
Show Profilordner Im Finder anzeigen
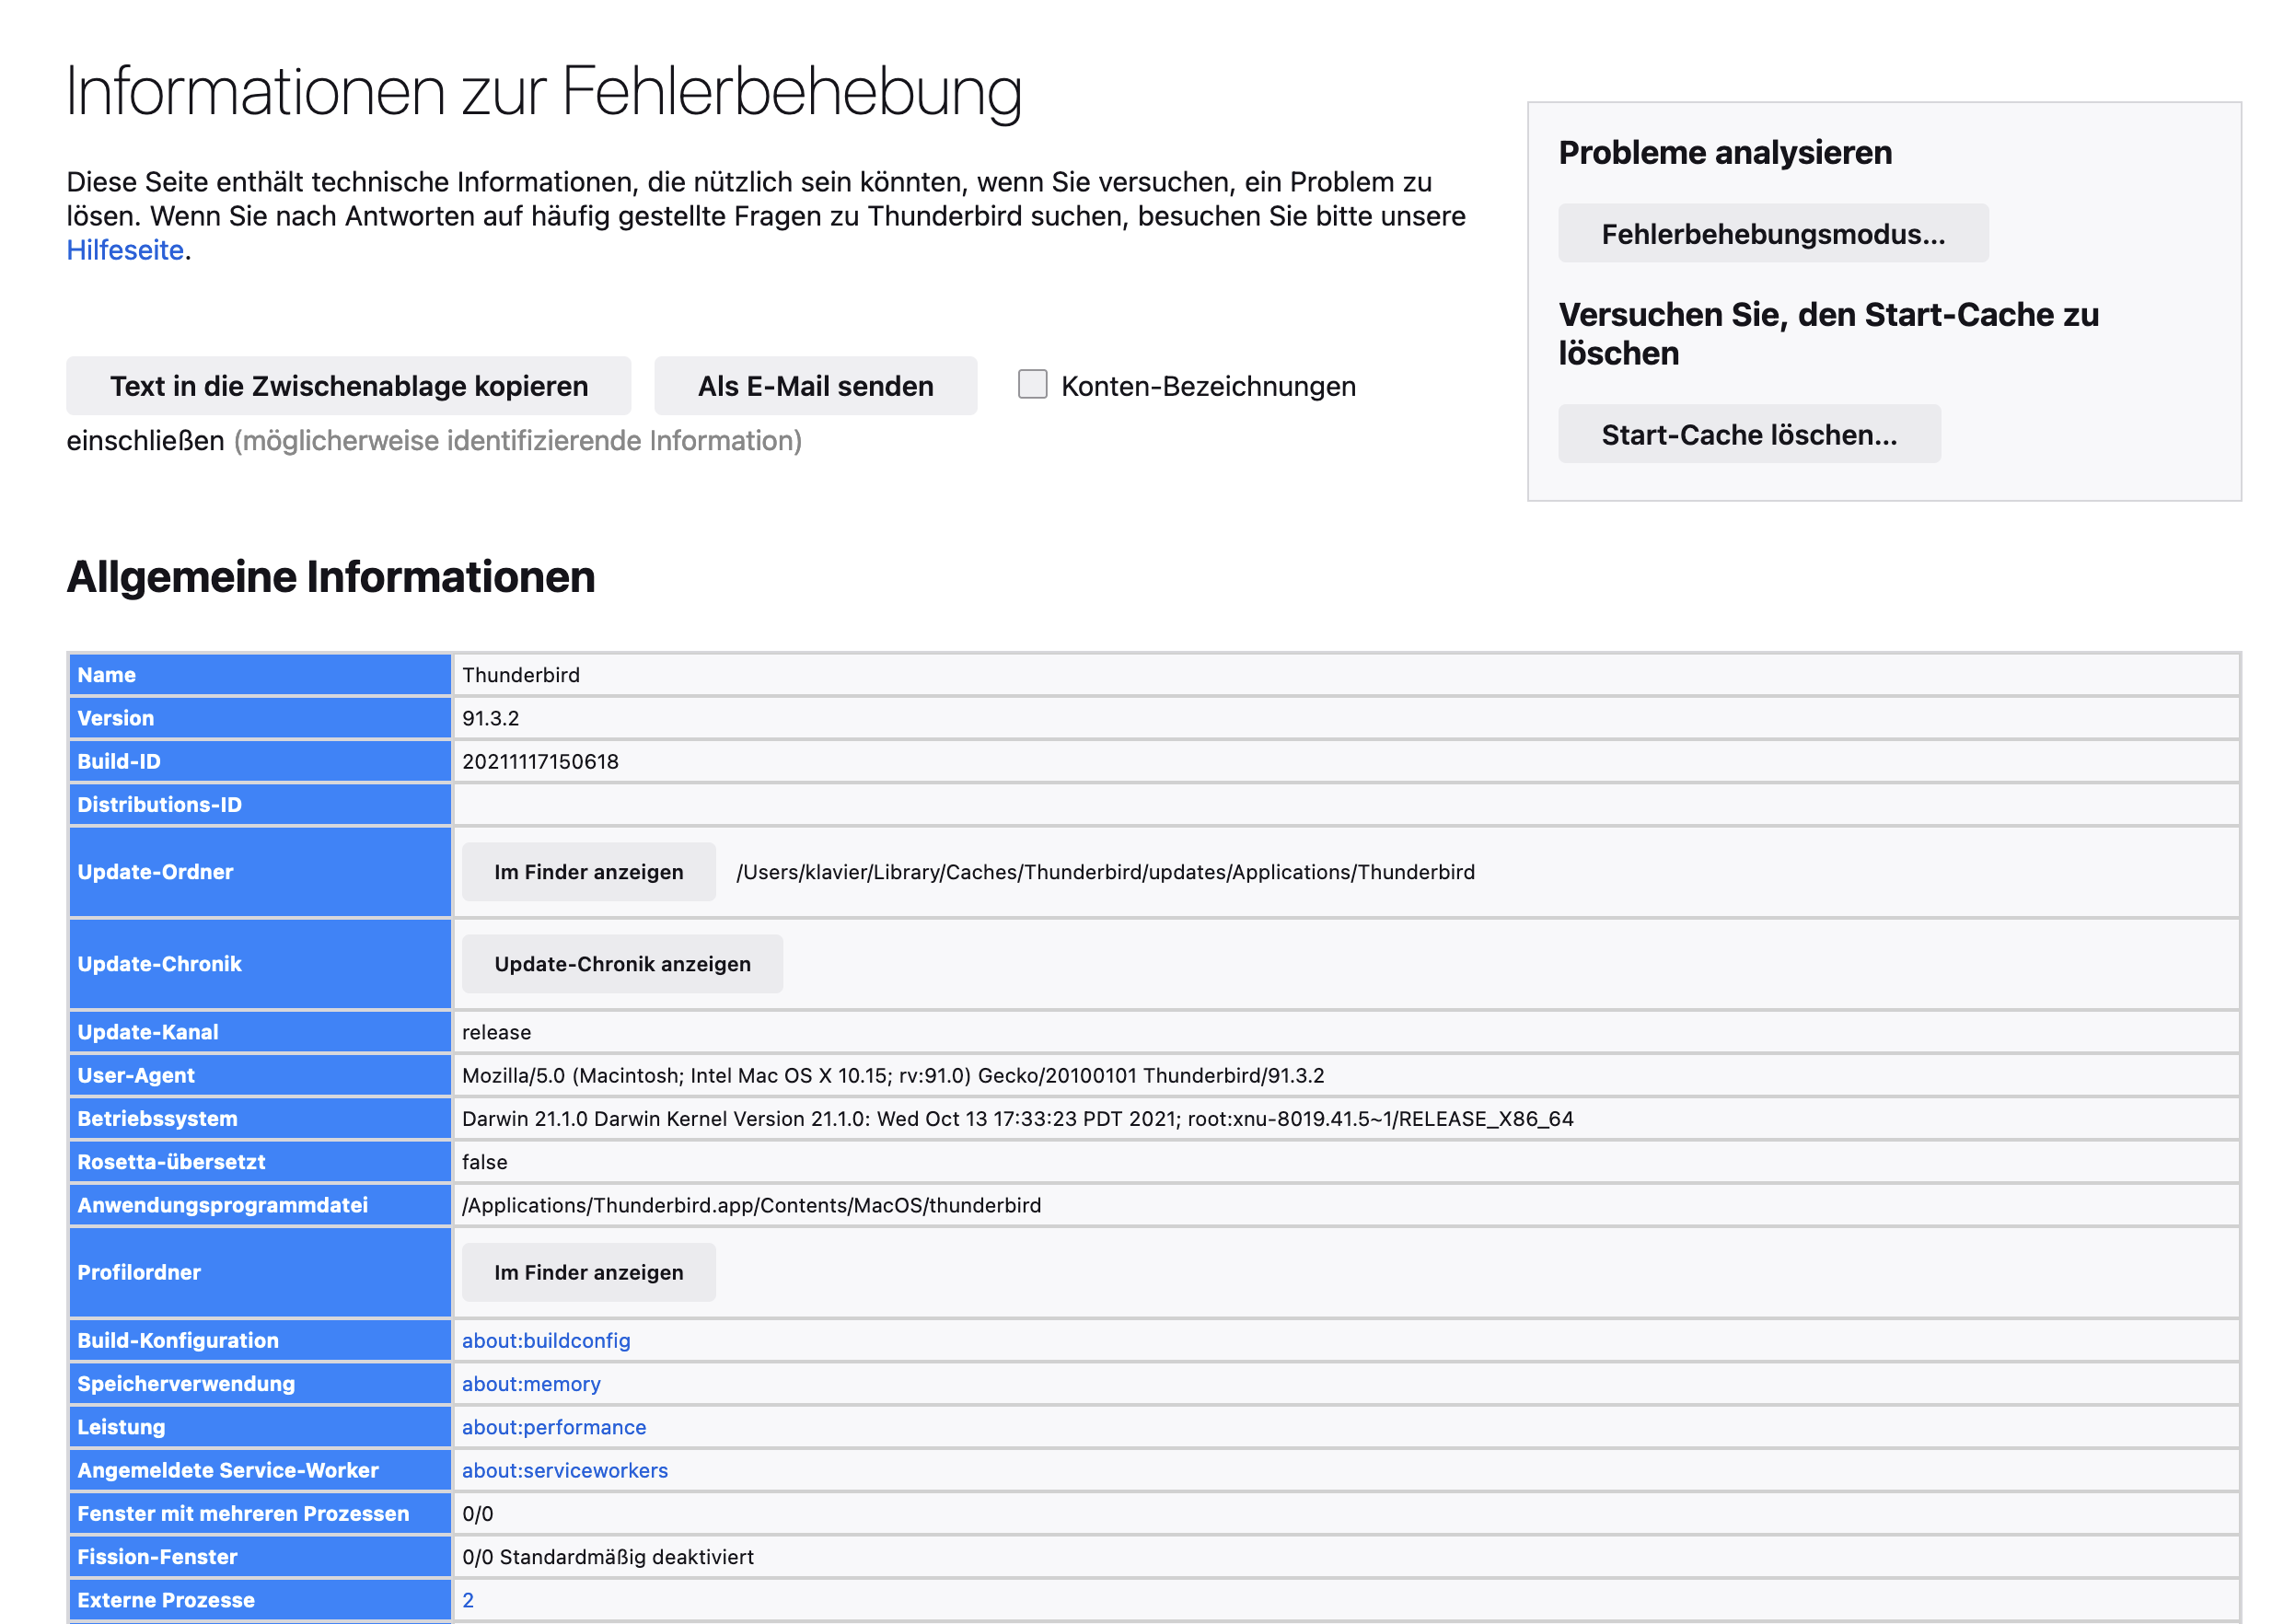click(588, 1272)
